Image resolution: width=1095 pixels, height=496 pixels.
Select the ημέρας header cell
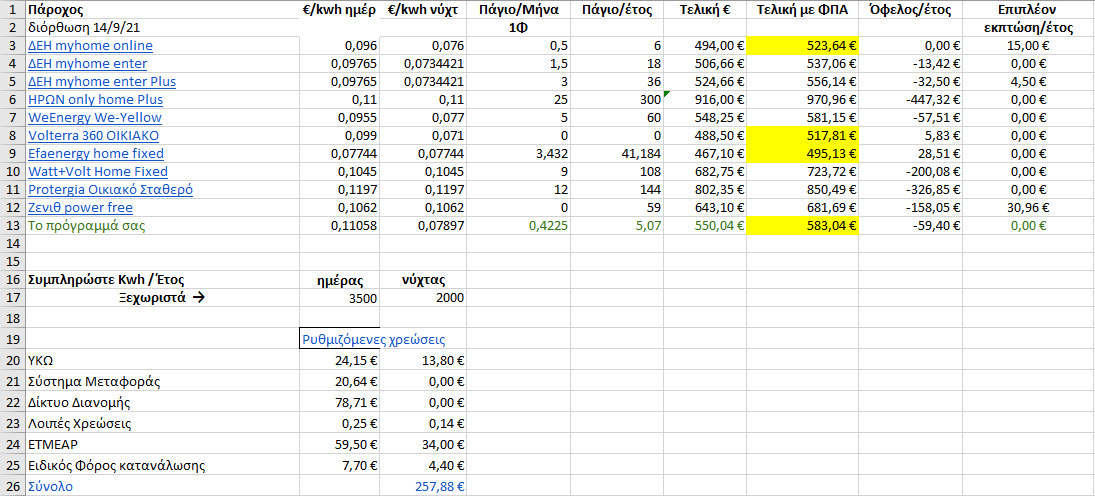tap(339, 280)
